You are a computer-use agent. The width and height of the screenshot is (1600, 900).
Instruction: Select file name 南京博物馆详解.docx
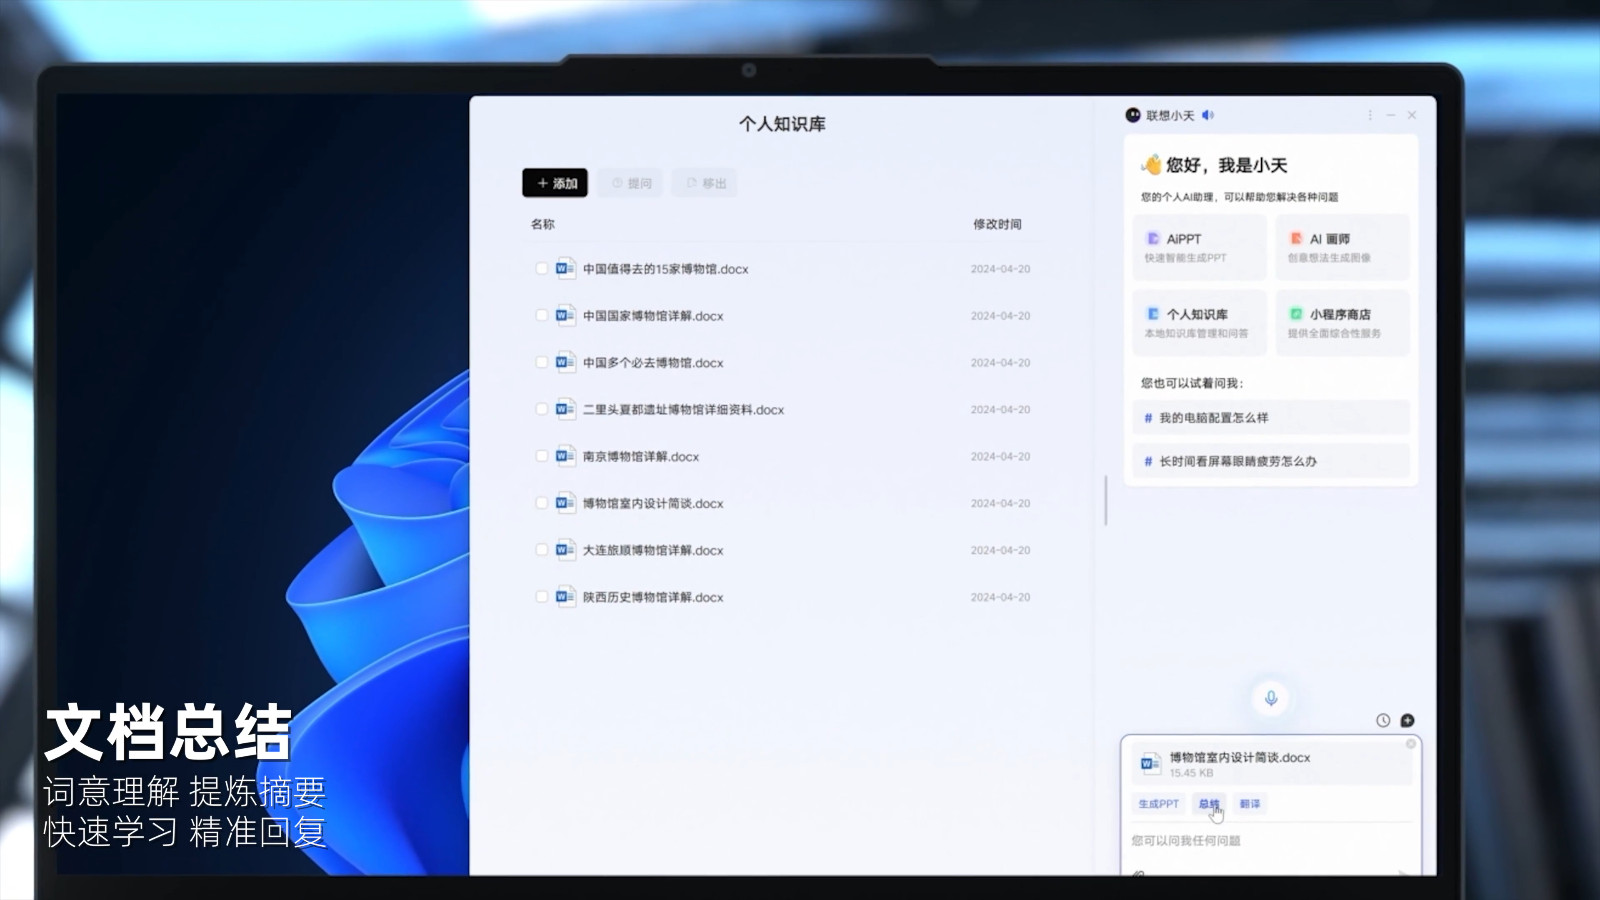pos(641,457)
